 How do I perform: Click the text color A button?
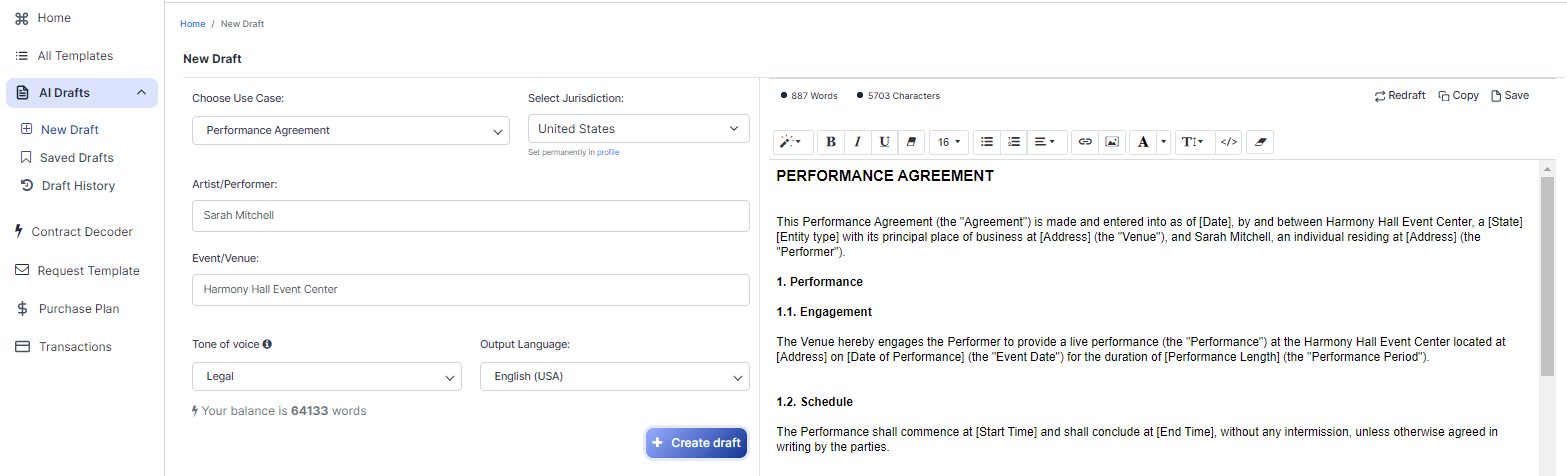pyautogui.click(x=1143, y=142)
